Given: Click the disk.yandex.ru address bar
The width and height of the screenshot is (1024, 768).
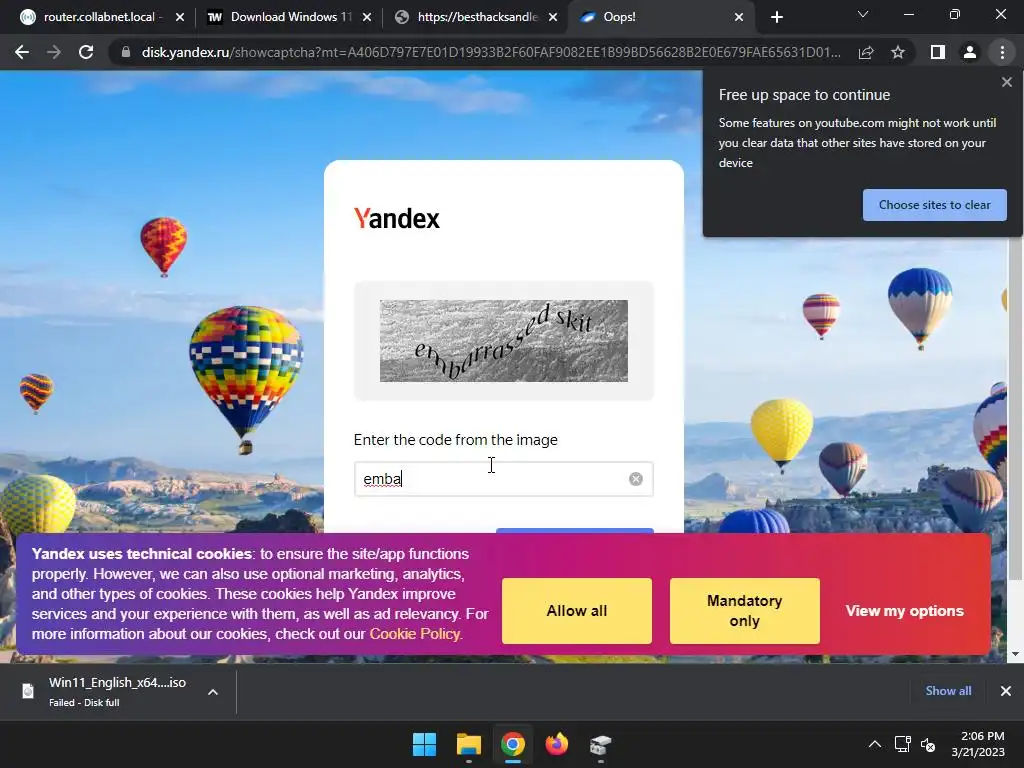Looking at the screenshot, I should [490, 52].
